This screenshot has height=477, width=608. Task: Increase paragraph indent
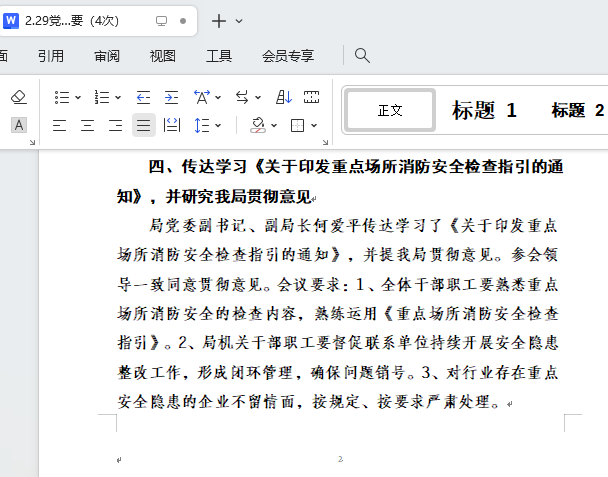click(x=171, y=97)
